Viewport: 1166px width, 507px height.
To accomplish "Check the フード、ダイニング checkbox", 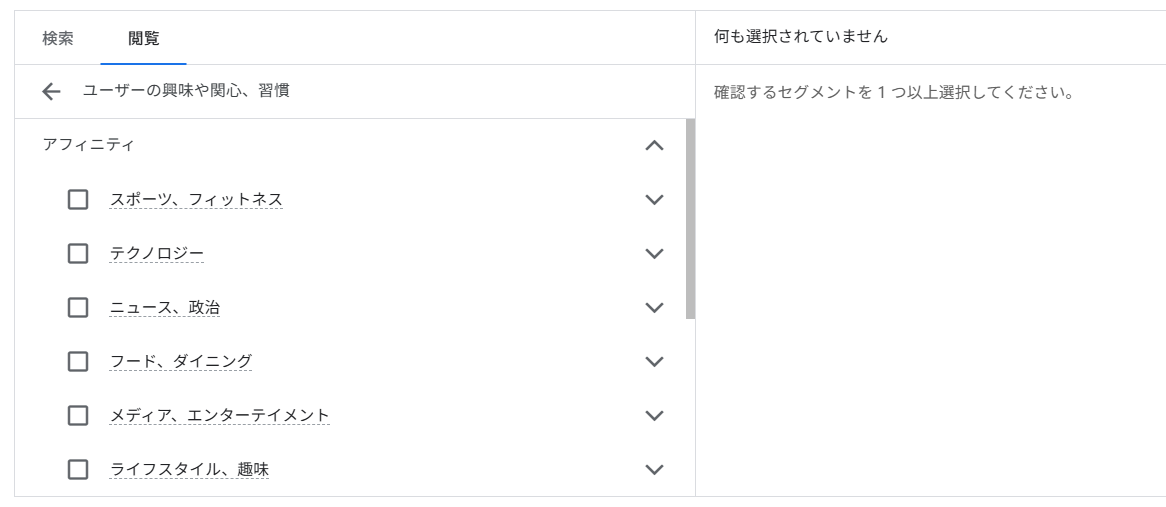I will pyautogui.click(x=78, y=361).
